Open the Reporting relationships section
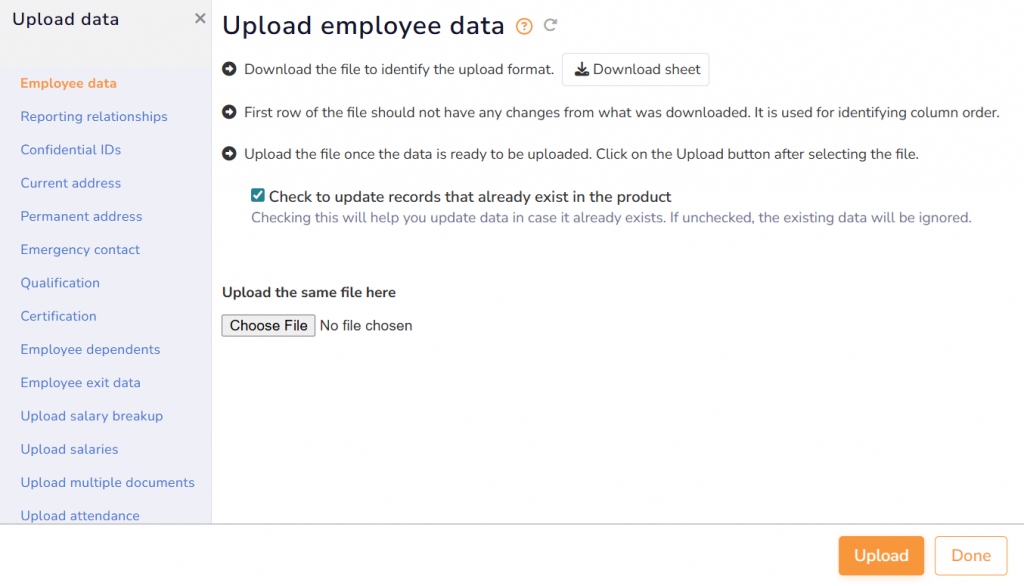 [94, 116]
